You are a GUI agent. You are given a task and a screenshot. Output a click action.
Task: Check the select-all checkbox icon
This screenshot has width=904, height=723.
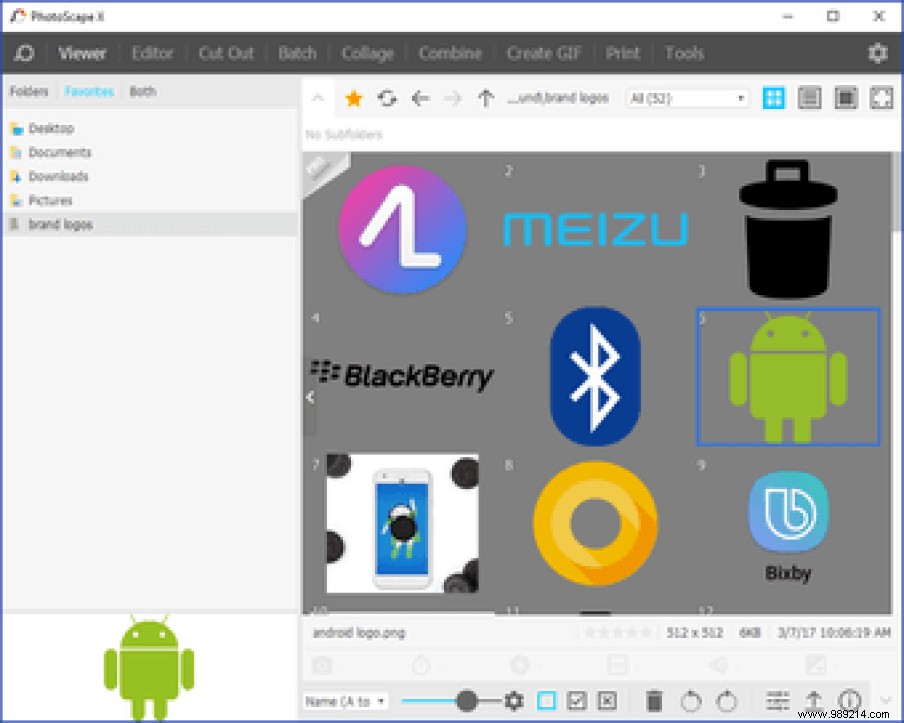point(577,701)
